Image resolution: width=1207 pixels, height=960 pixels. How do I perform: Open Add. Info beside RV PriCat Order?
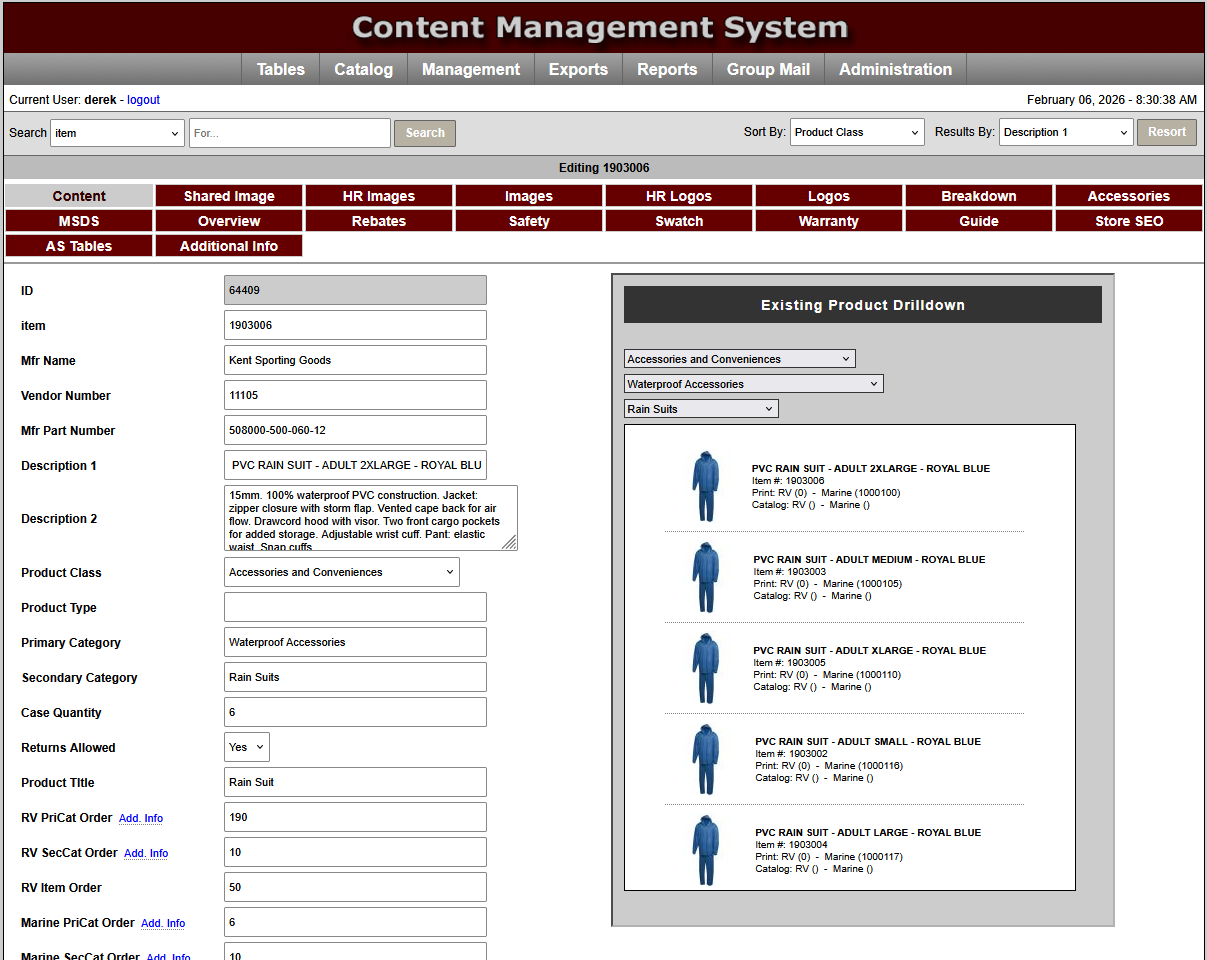point(140,818)
